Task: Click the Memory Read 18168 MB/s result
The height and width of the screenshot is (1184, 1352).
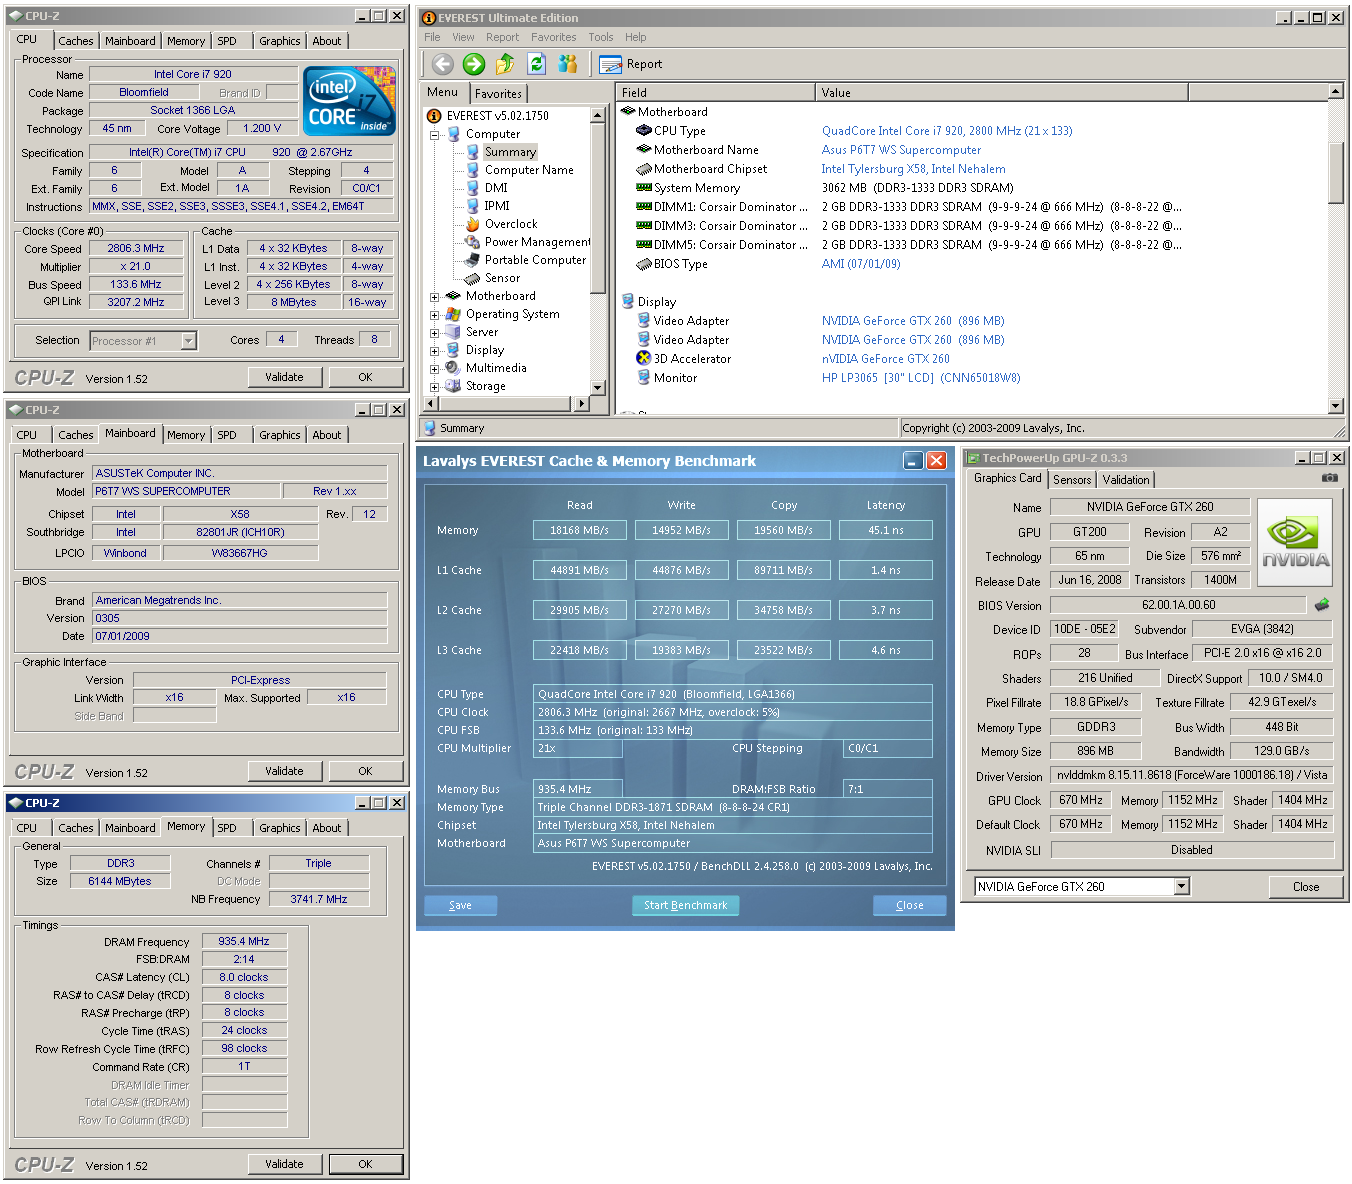Action: point(579,530)
